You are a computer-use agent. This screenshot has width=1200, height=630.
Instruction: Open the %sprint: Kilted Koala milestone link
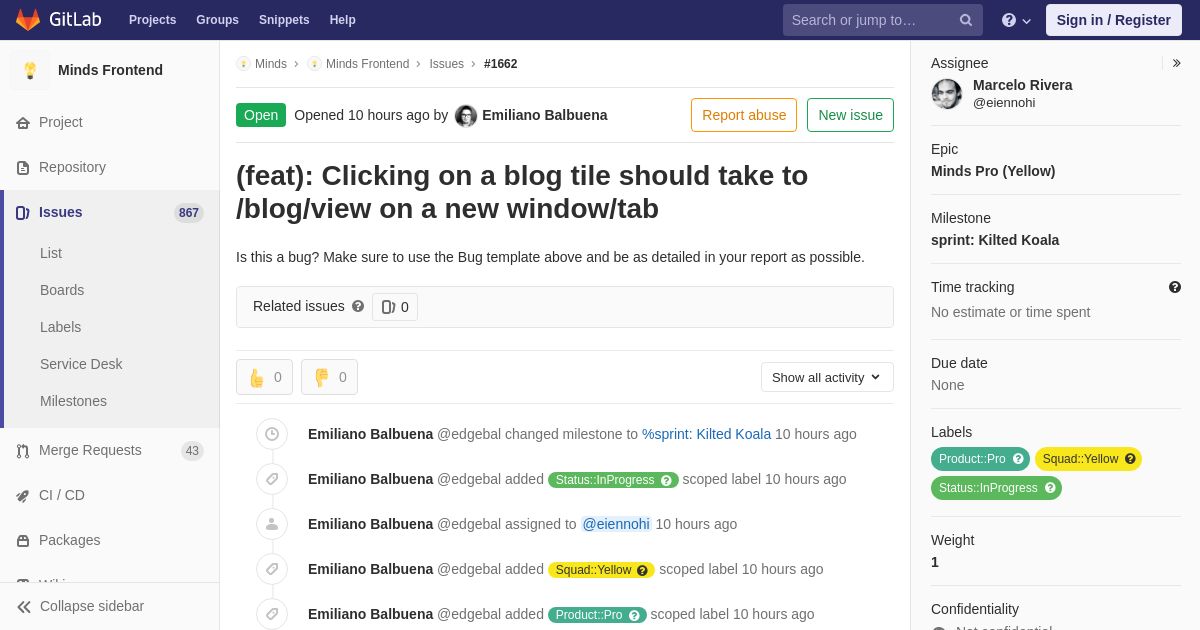(706, 434)
